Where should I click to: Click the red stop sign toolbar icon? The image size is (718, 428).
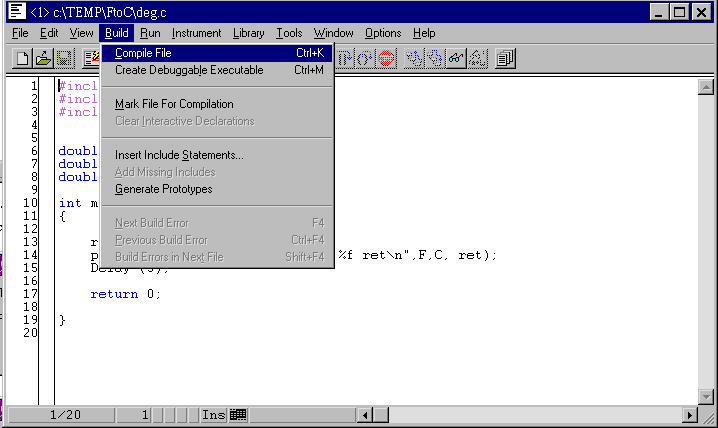click(x=387, y=59)
